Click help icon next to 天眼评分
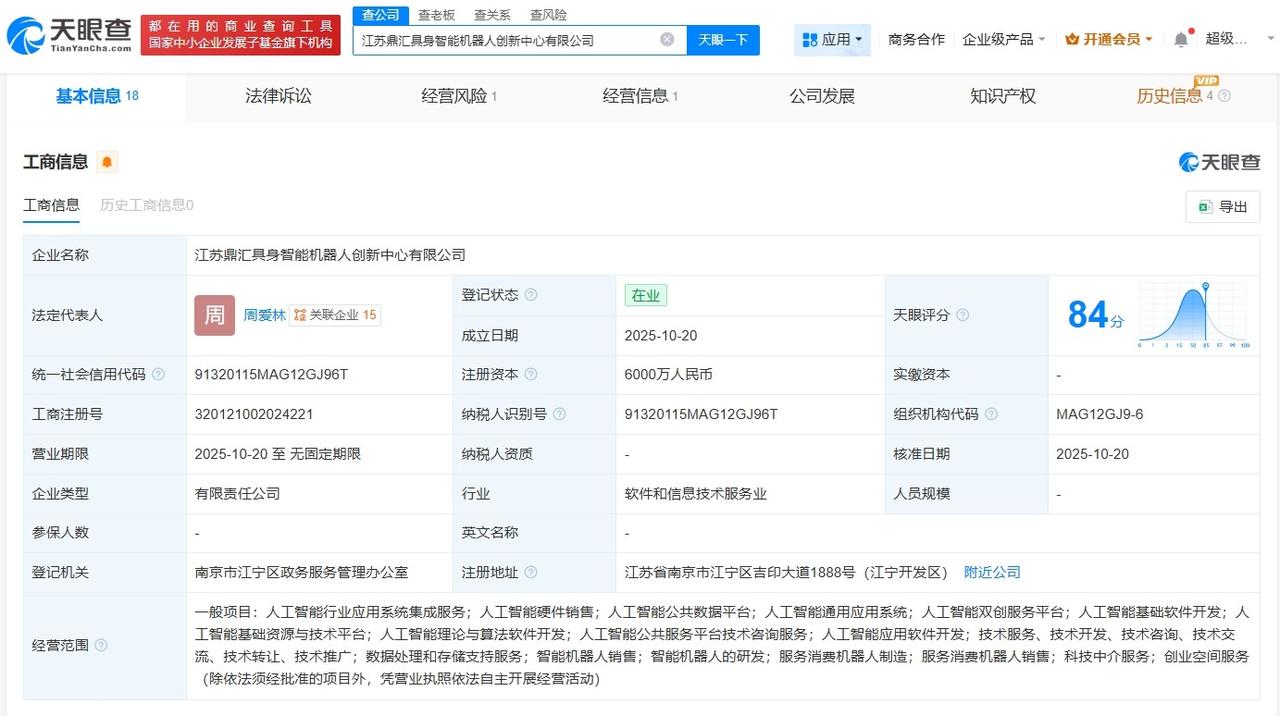This screenshot has height=716, width=1280. point(962,315)
